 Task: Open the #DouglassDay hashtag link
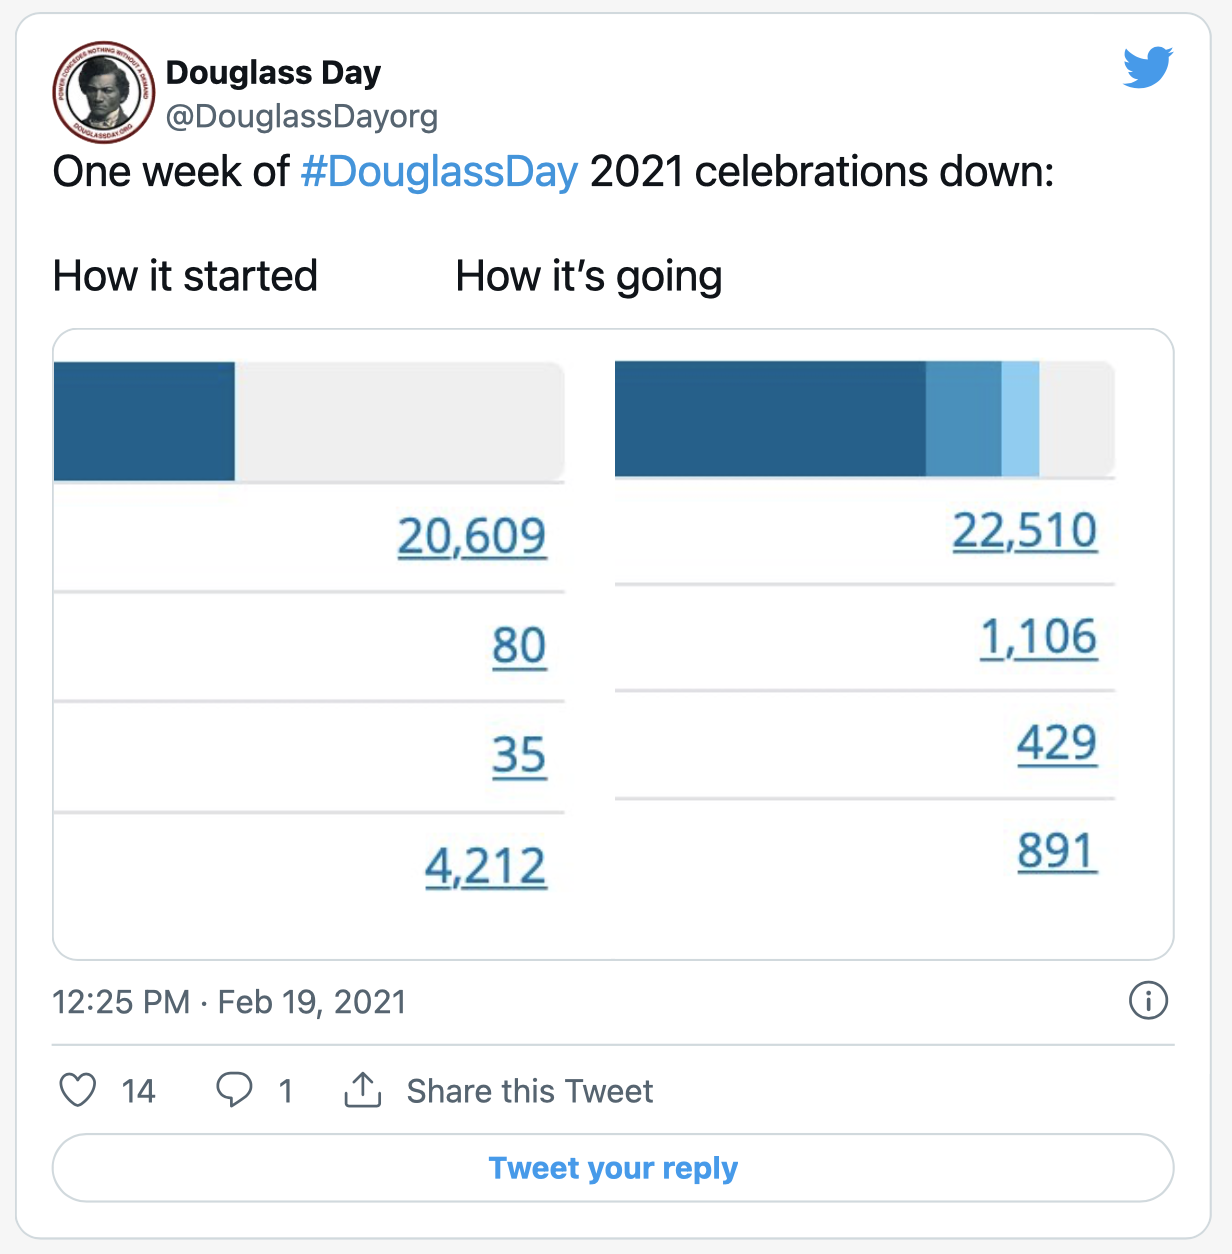pos(439,172)
